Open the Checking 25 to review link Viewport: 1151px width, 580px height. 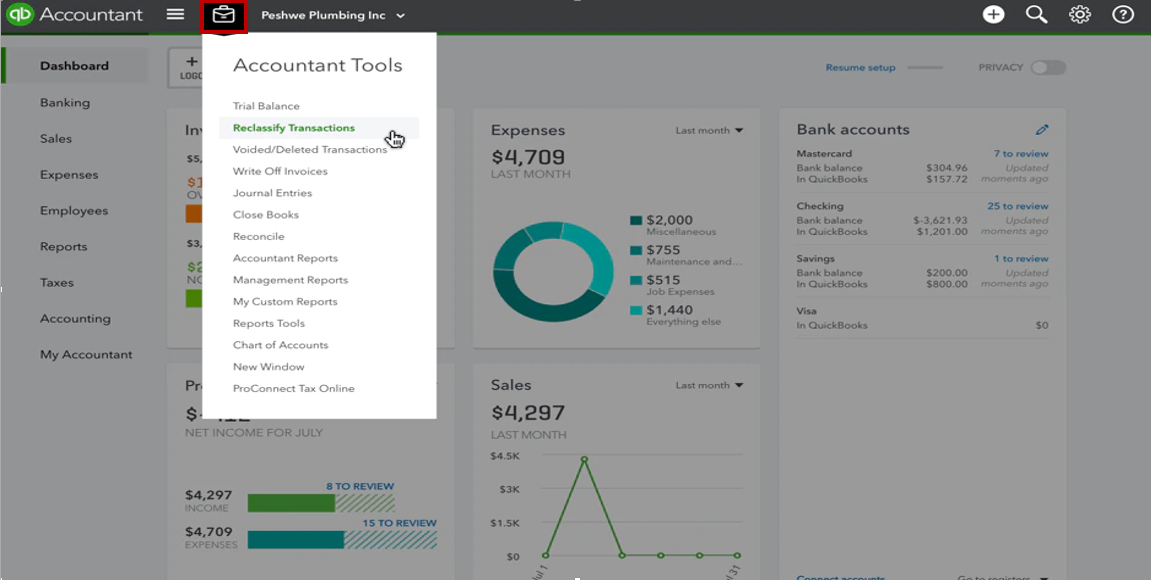coord(1017,206)
